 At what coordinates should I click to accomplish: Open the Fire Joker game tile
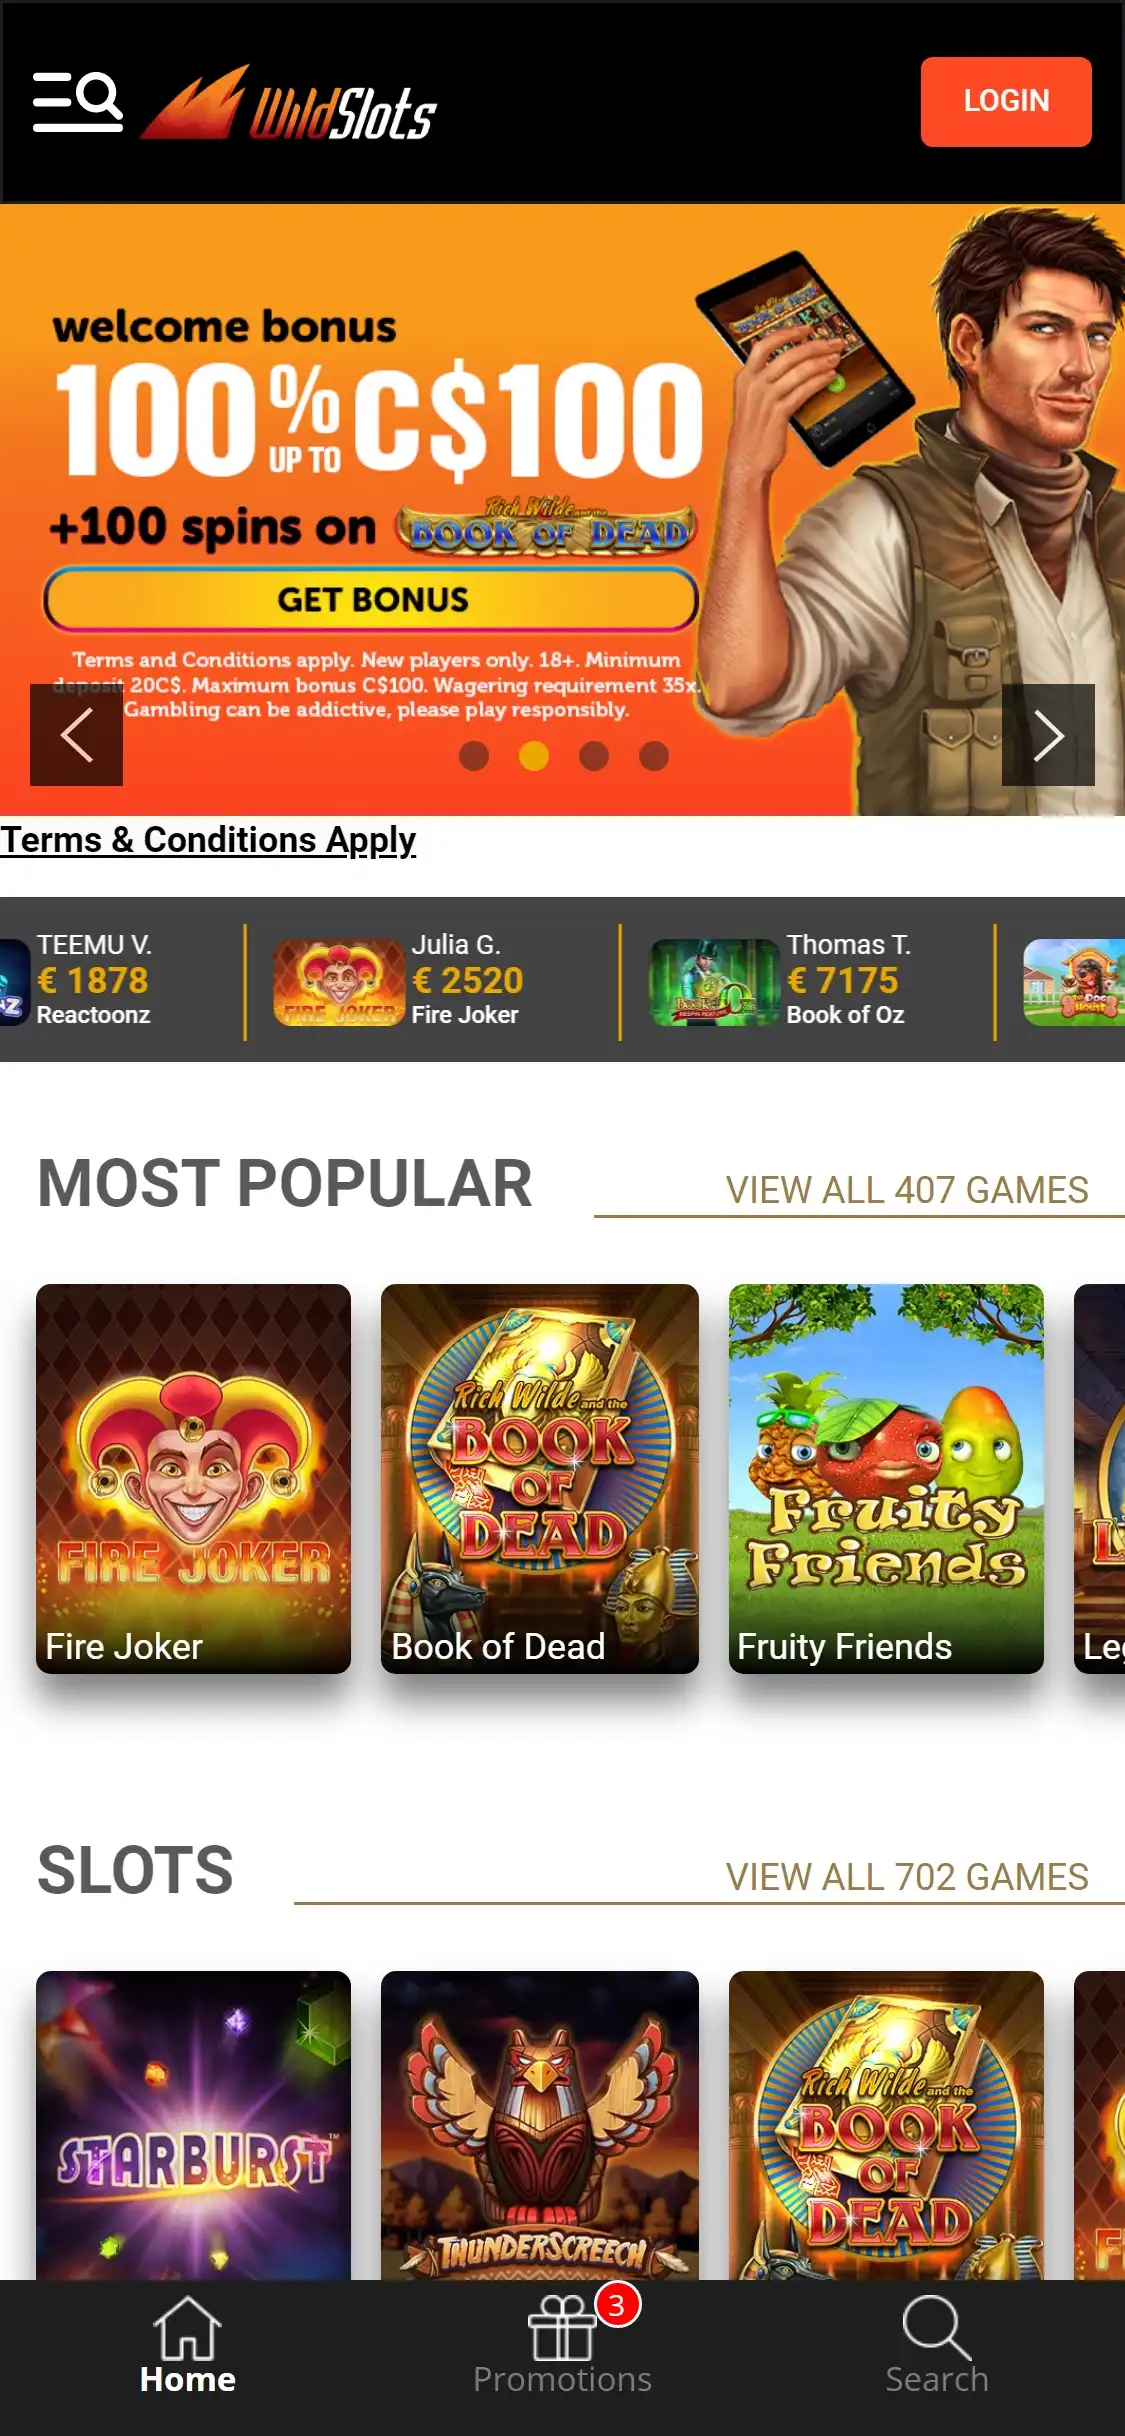coord(193,1478)
